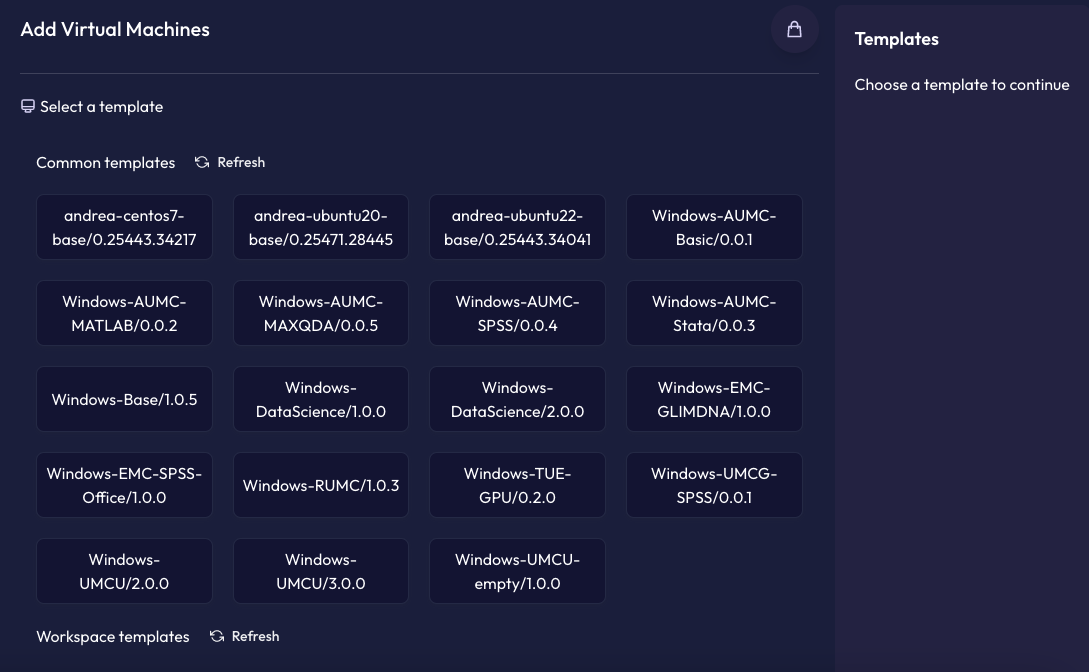Screen dimensions: 1089x672
Task: Choose the Windows-DataScience/1.0.0 template
Action: [321, 399]
